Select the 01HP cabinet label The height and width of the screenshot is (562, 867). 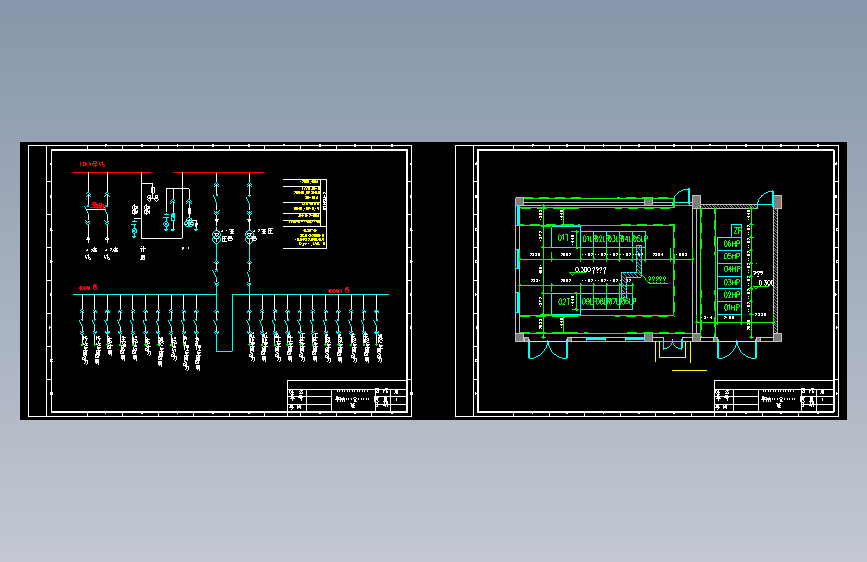point(732,308)
